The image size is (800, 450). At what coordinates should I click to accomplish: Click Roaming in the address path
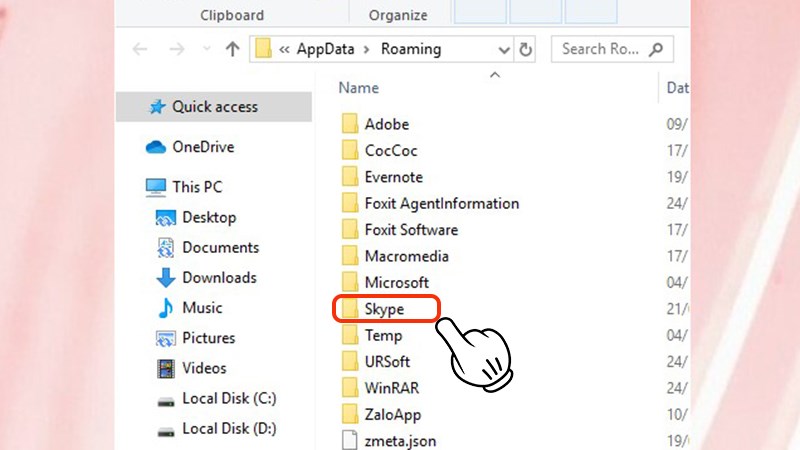pos(411,49)
